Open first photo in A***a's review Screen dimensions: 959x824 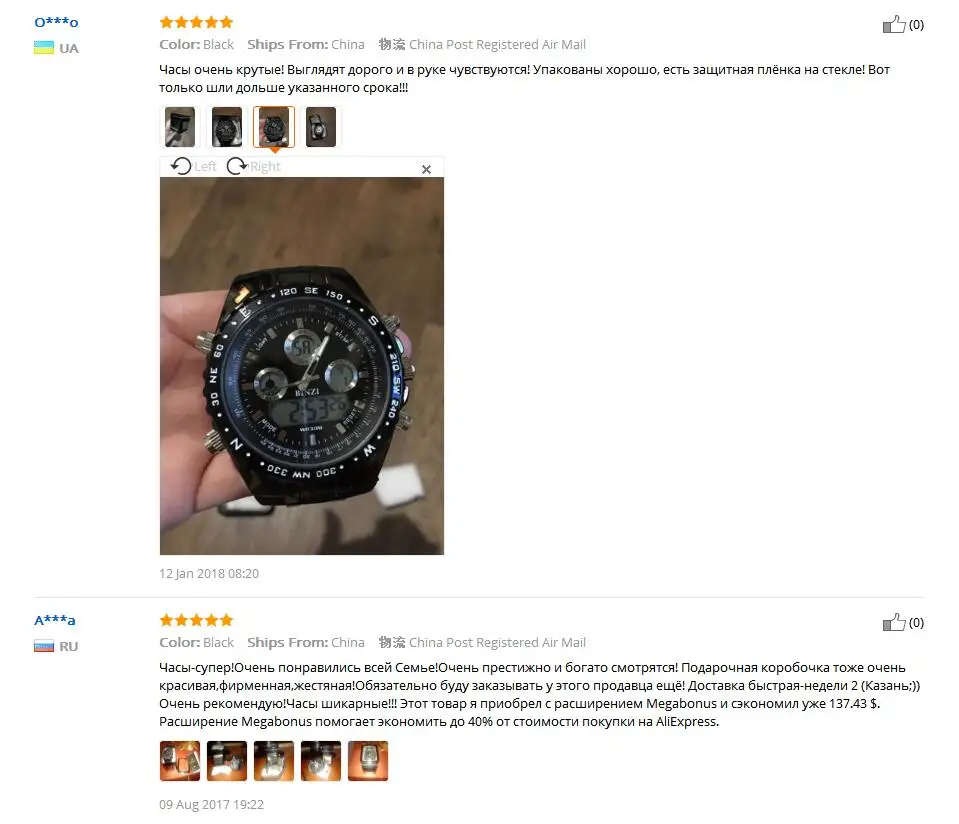pyautogui.click(x=180, y=761)
